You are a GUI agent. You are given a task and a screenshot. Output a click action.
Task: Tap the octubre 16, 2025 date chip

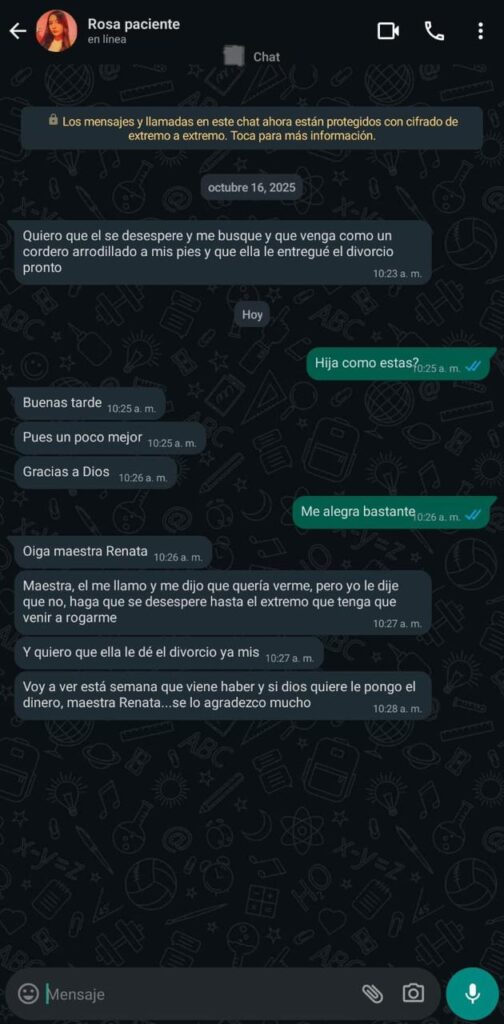click(252, 188)
